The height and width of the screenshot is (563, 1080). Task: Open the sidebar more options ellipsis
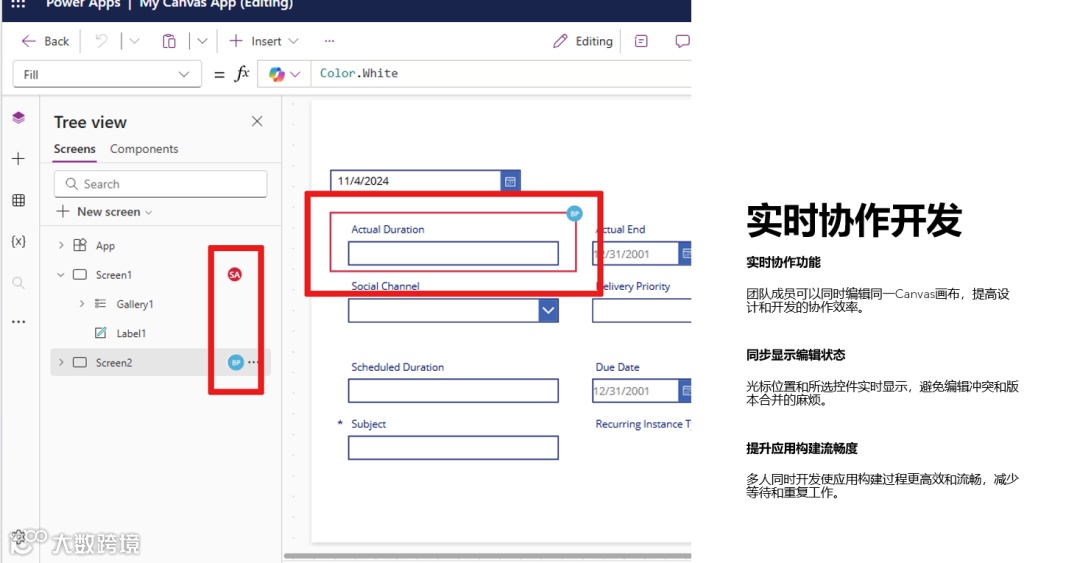coord(19,322)
